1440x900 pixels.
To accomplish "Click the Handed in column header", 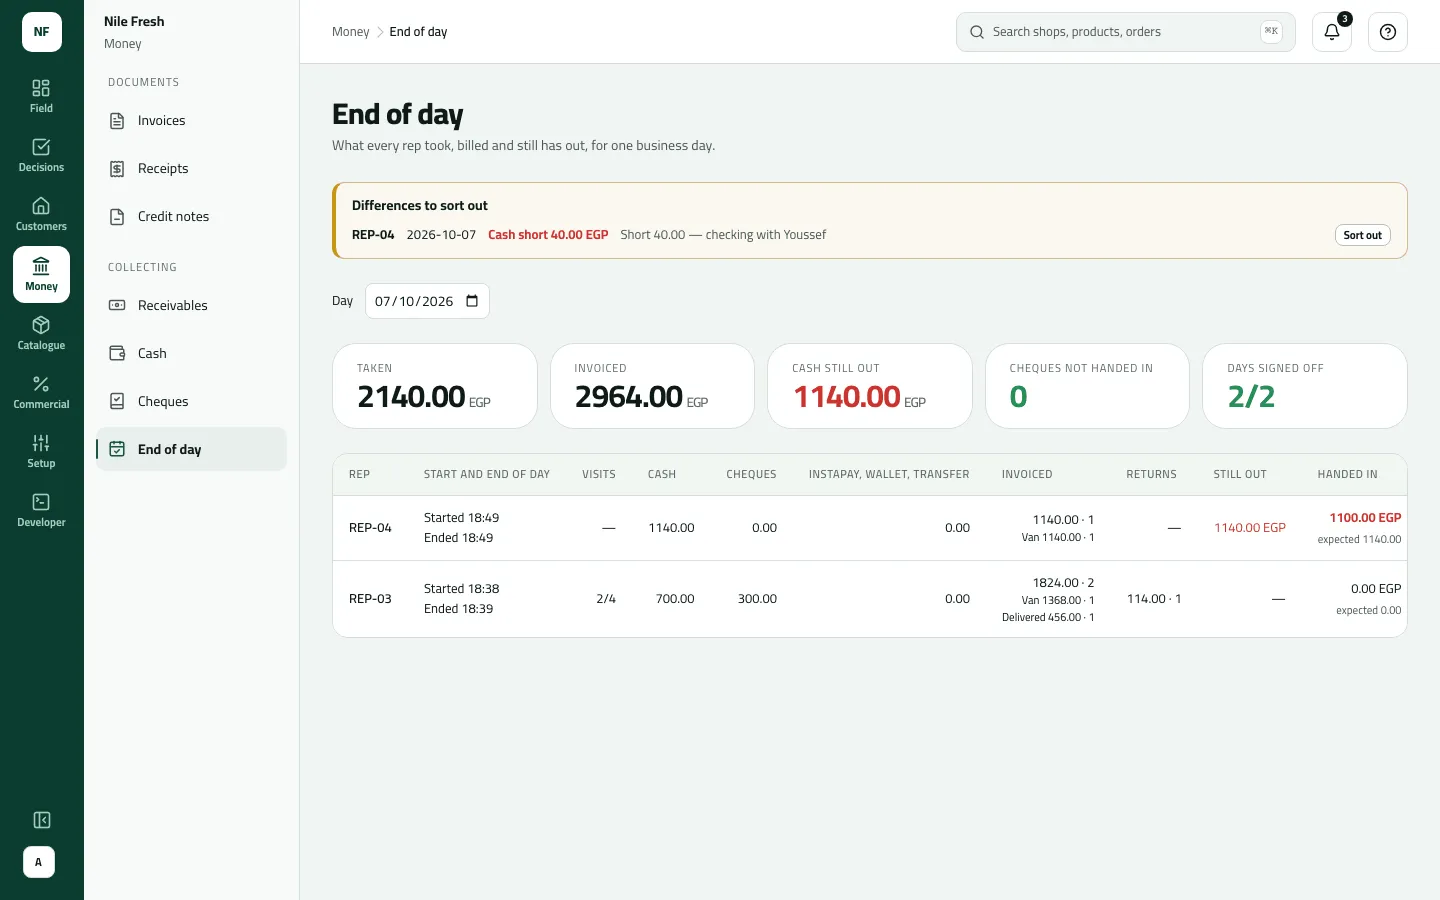I will pos(1347,474).
